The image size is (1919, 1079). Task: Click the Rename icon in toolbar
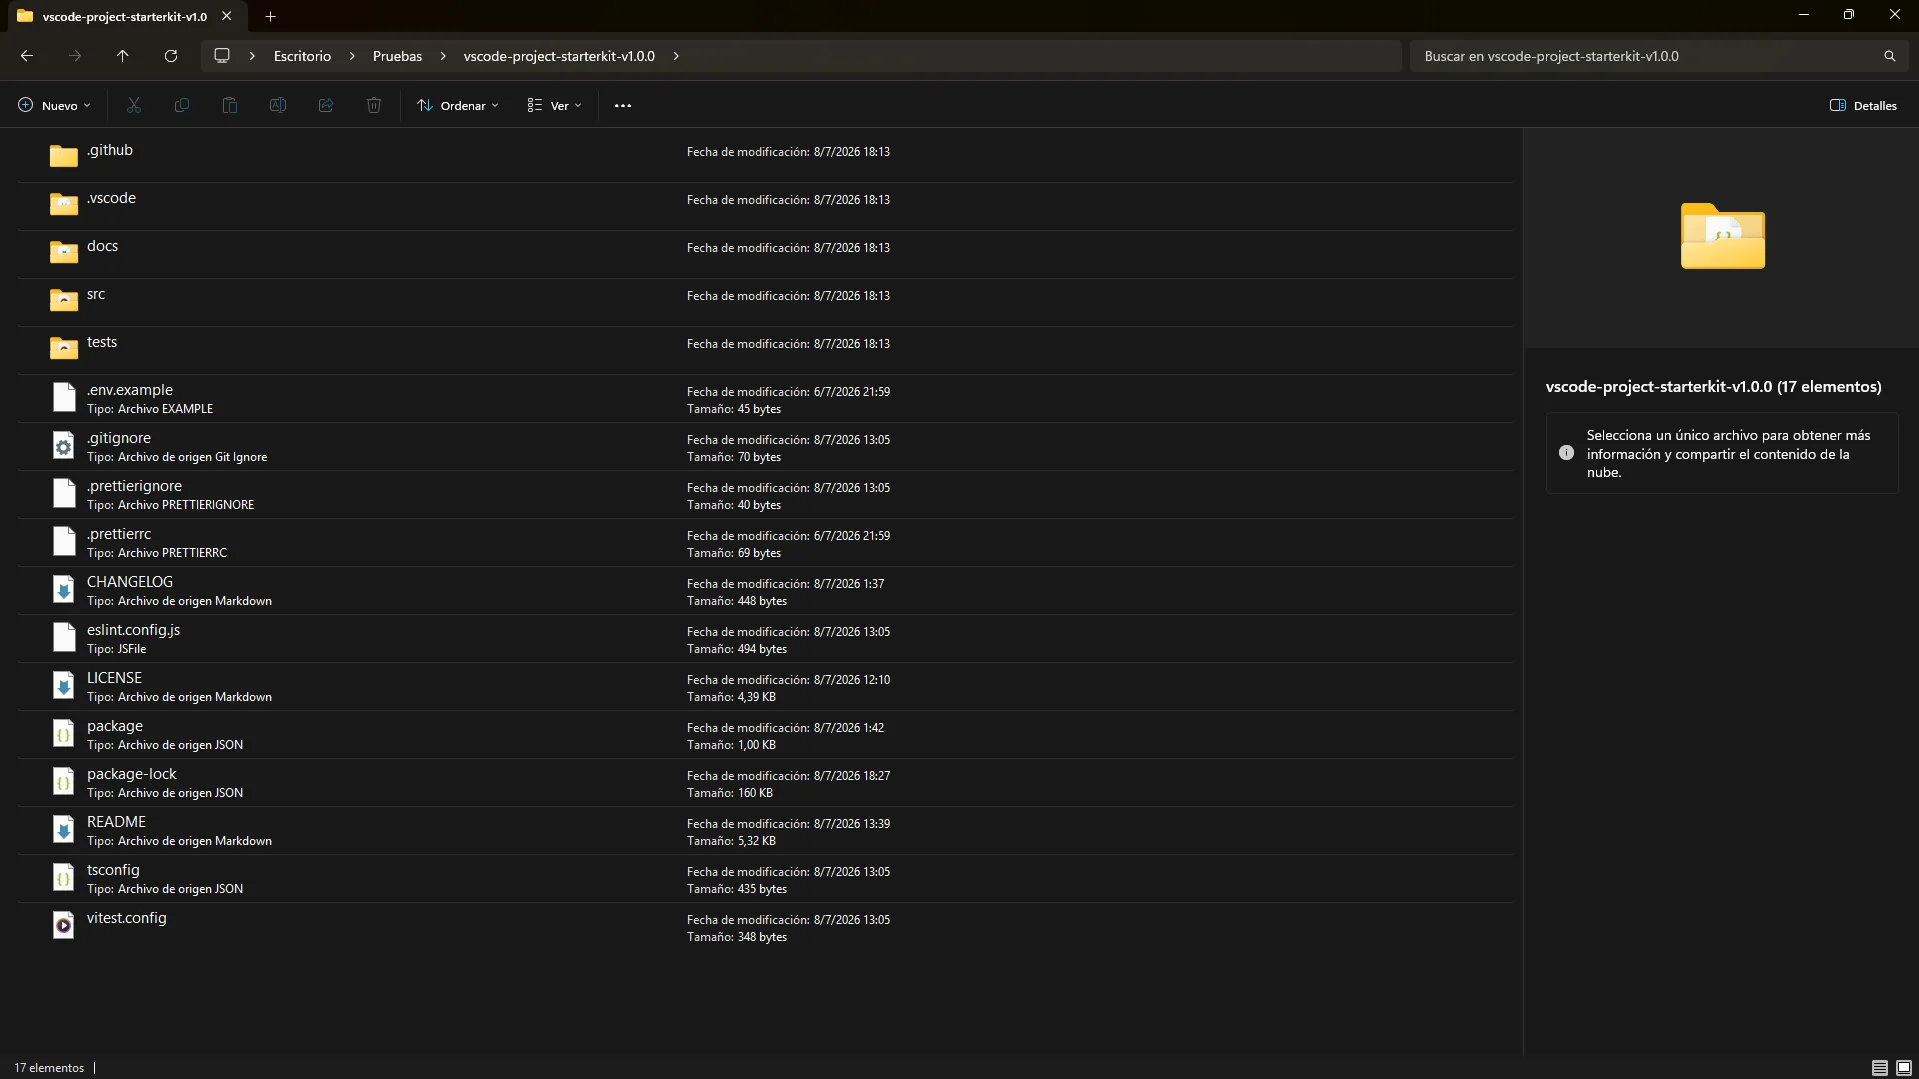pyautogui.click(x=278, y=105)
